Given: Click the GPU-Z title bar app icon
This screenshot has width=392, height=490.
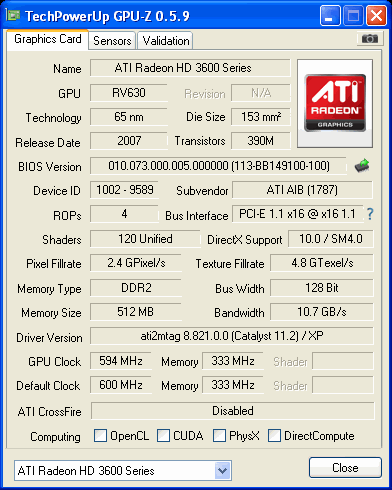Looking at the screenshot, I should [x=13, y=15].
